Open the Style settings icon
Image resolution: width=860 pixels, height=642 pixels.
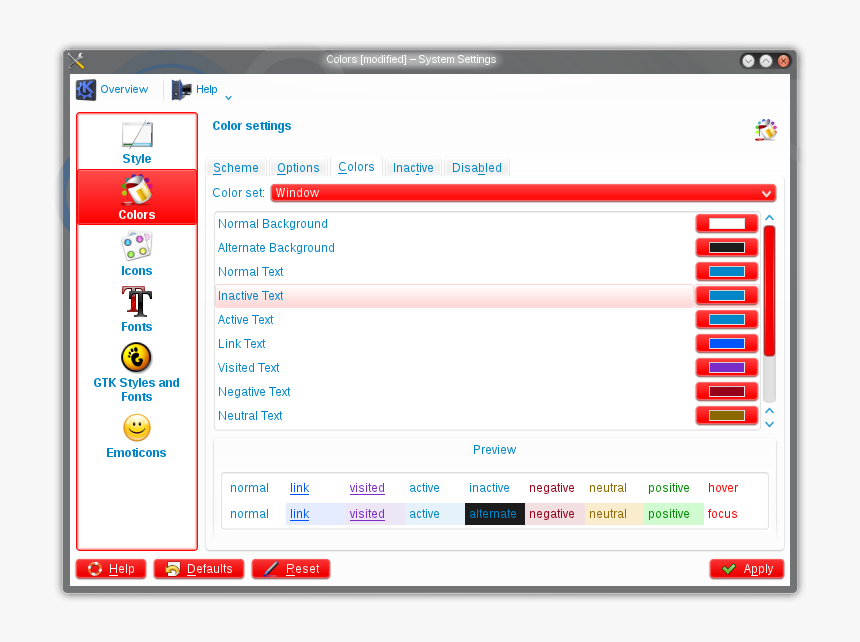click(137, 135)
